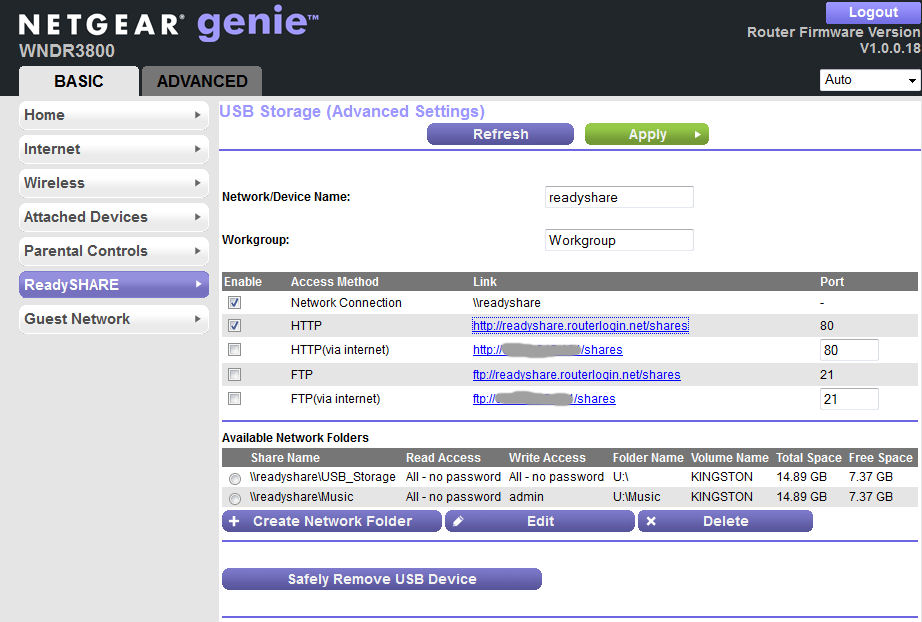Click the U:\Music folder name cell
Viewport: 922px width, 622px height.
[x=637, y=497]
